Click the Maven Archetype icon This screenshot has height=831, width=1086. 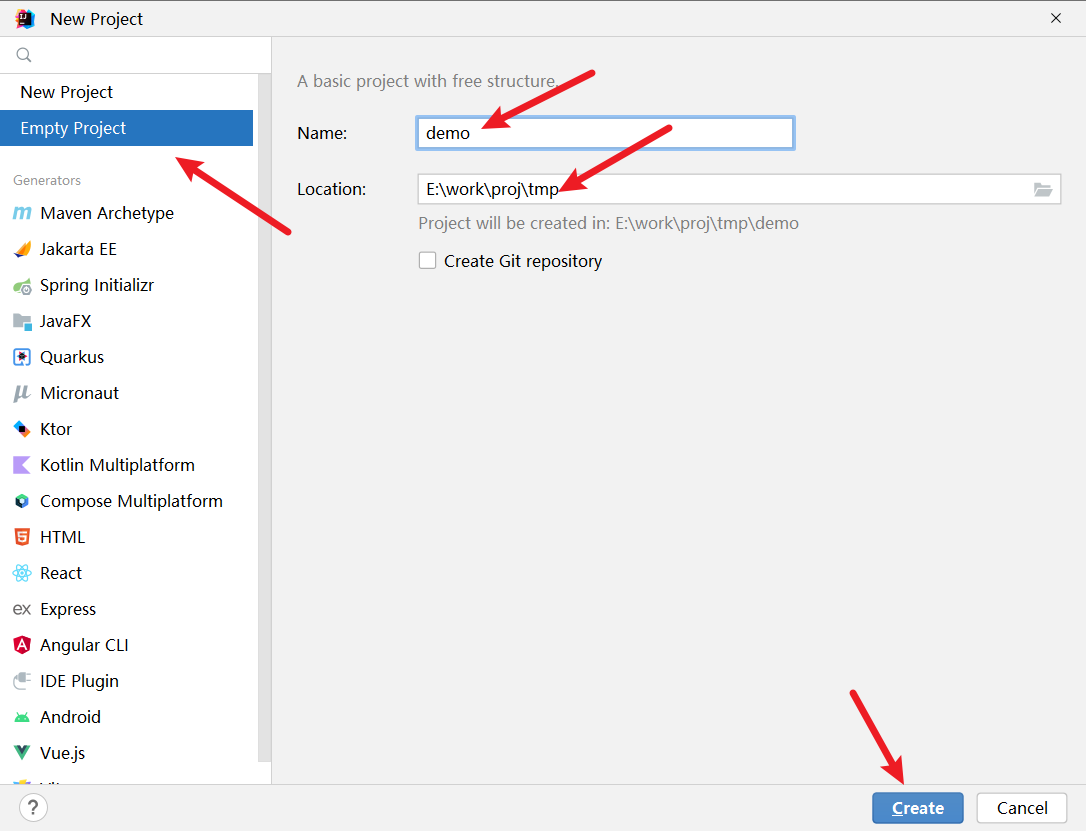22,213
